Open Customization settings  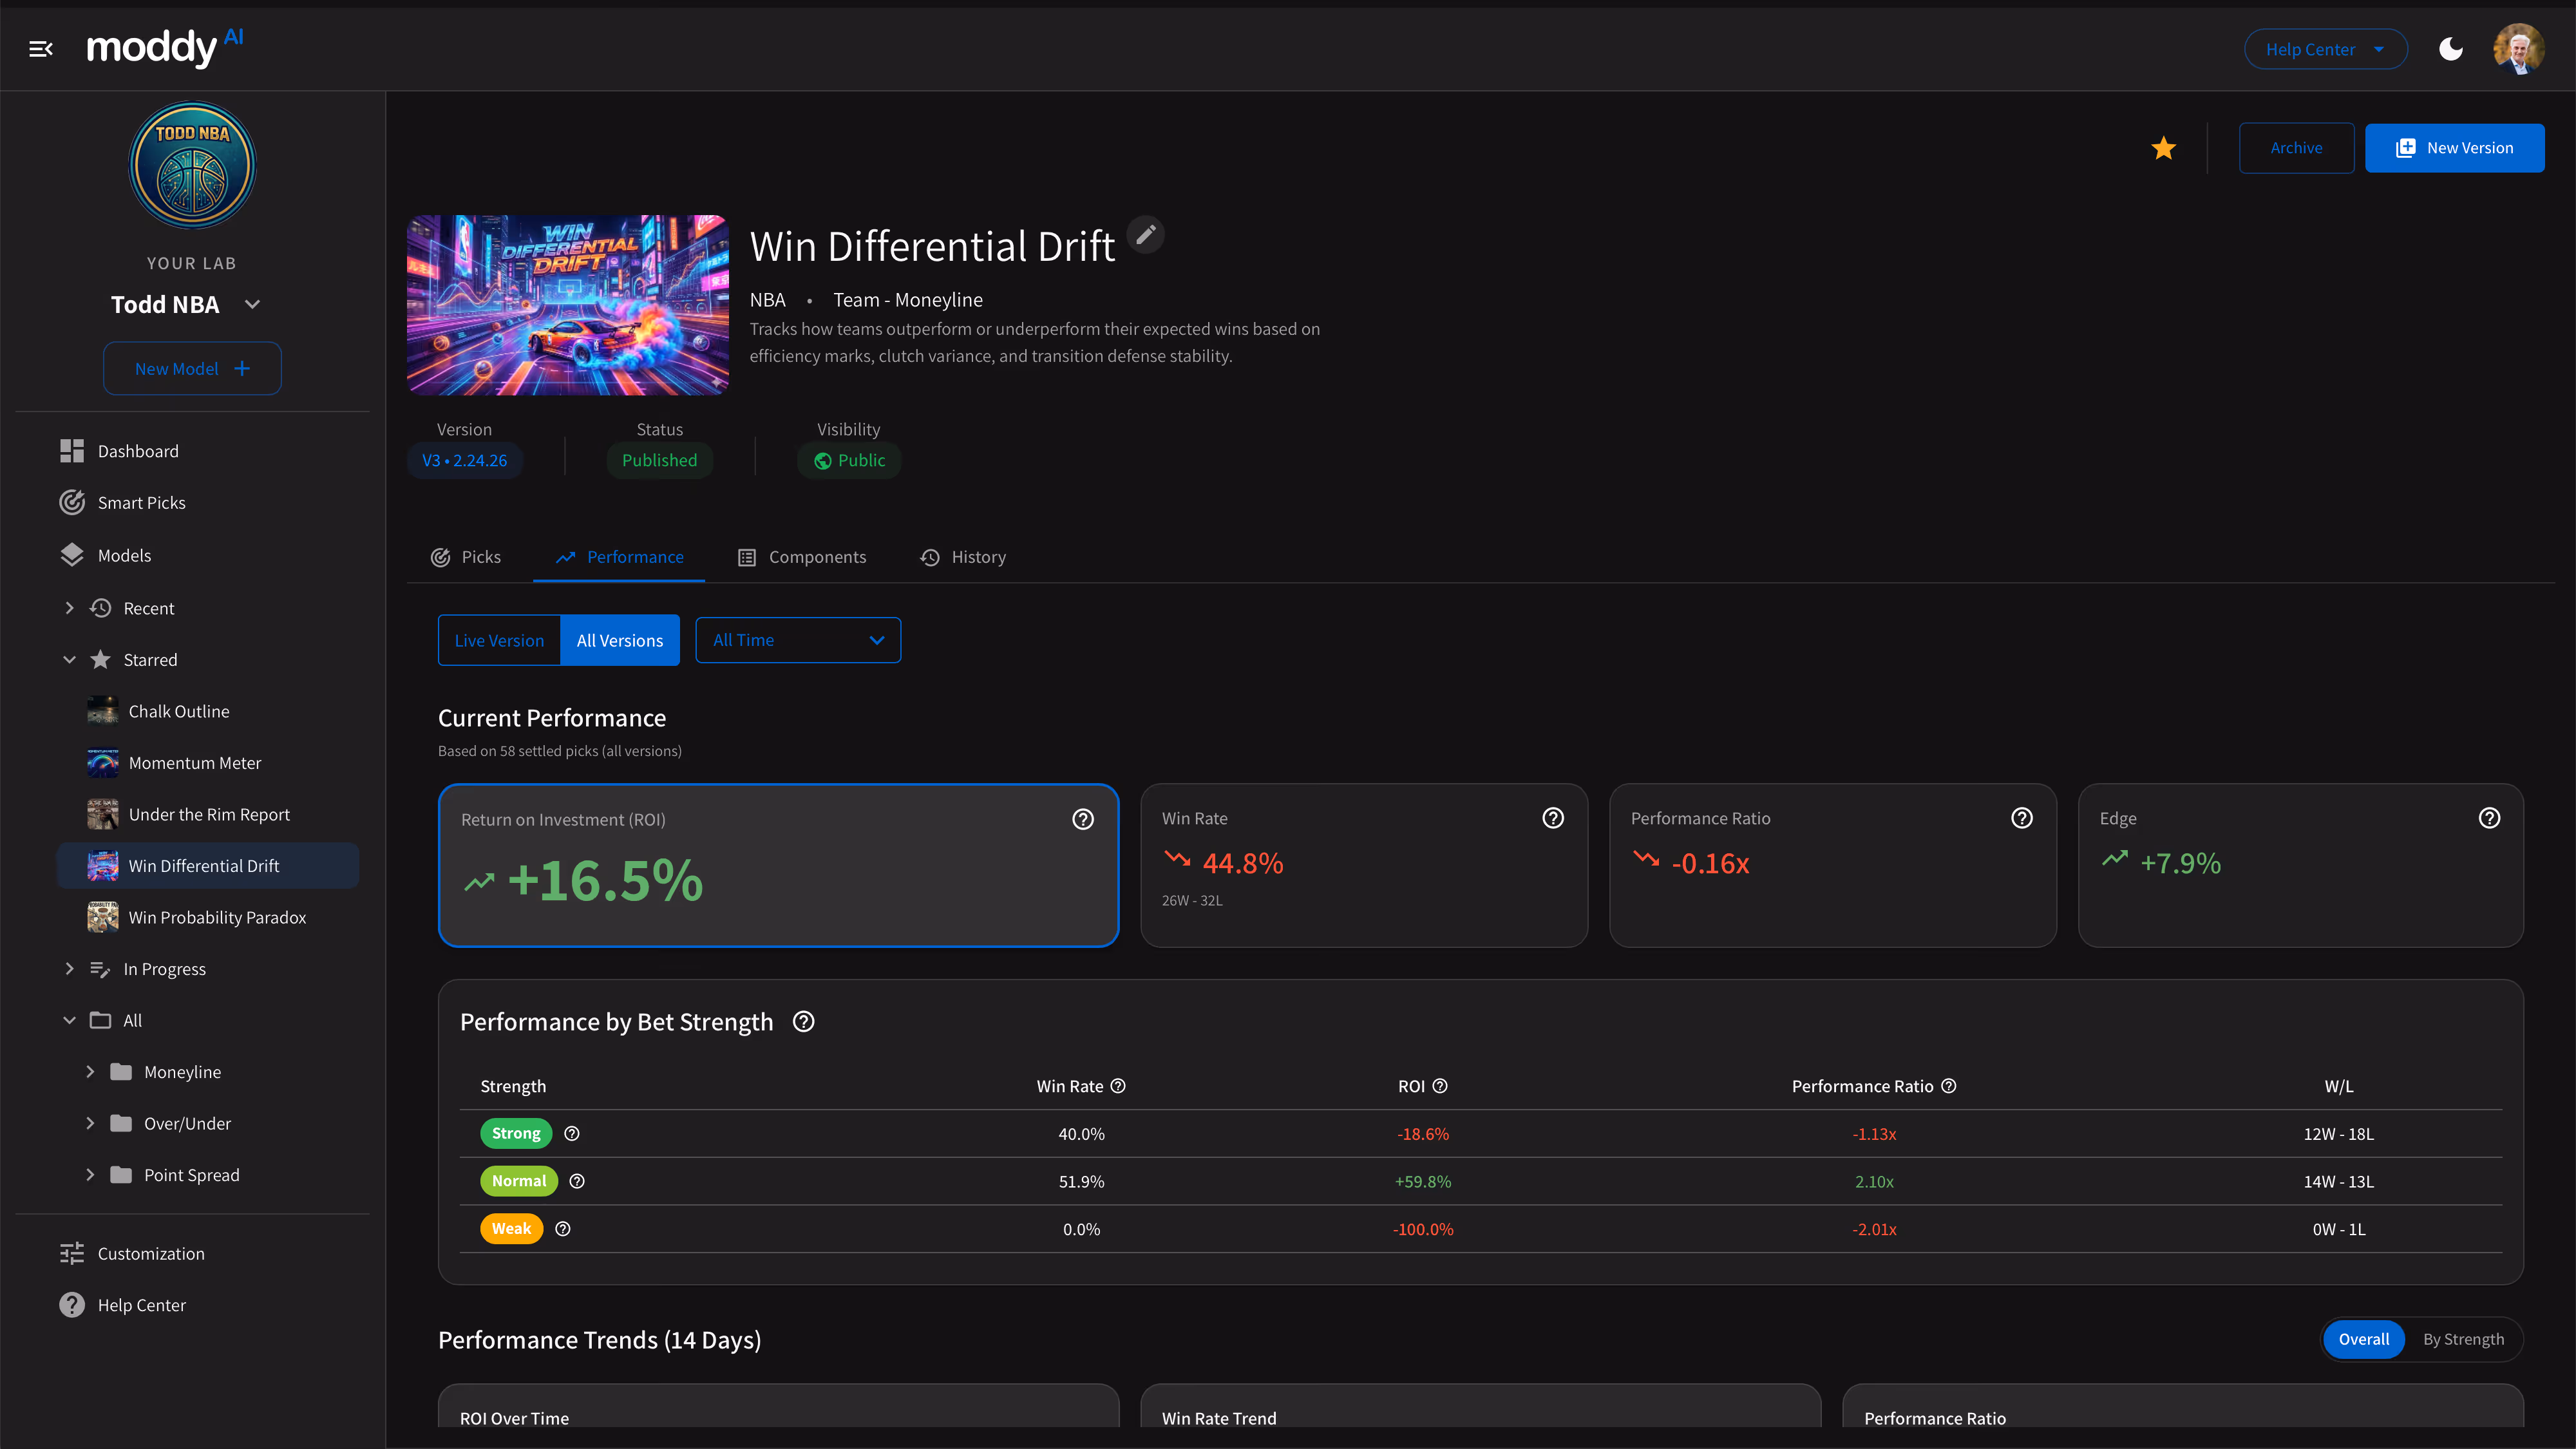[150, 1253]
